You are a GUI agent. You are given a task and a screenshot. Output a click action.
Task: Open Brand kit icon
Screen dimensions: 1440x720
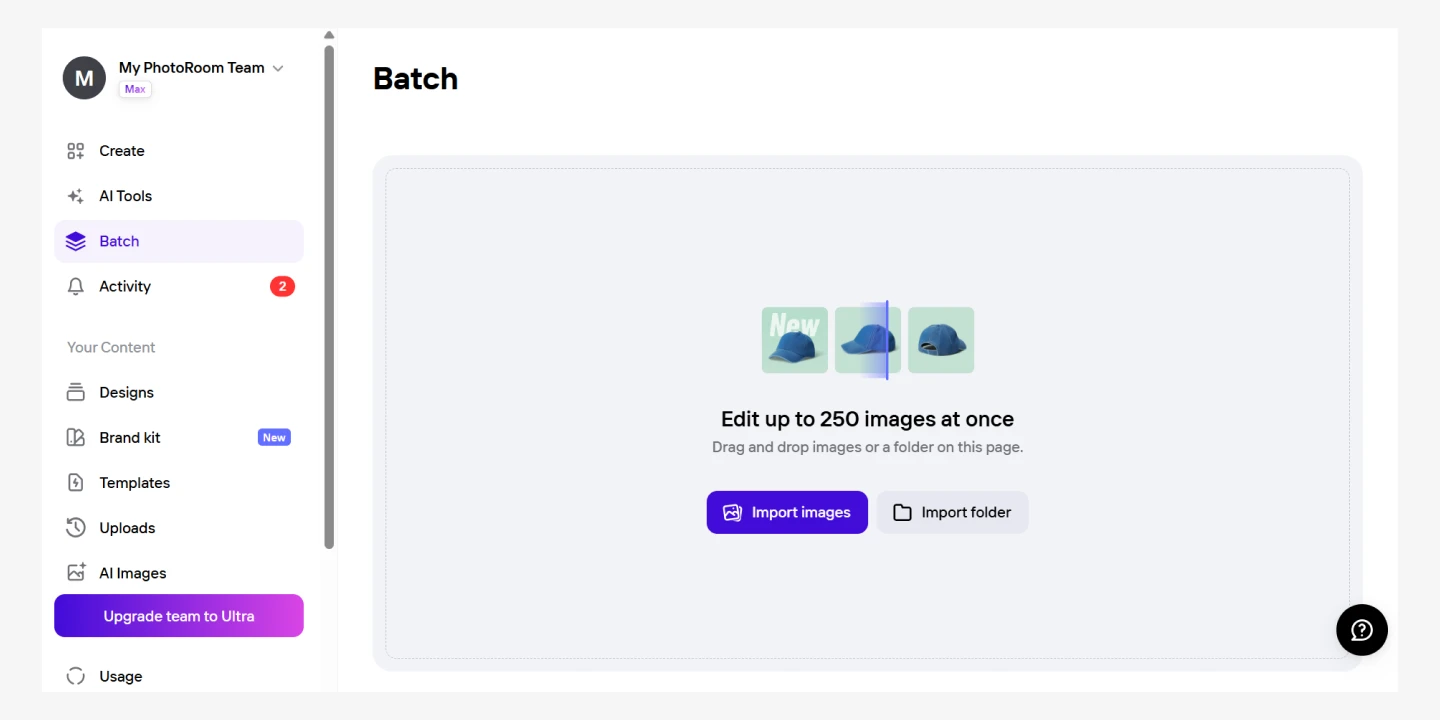[x=76, y=438]
